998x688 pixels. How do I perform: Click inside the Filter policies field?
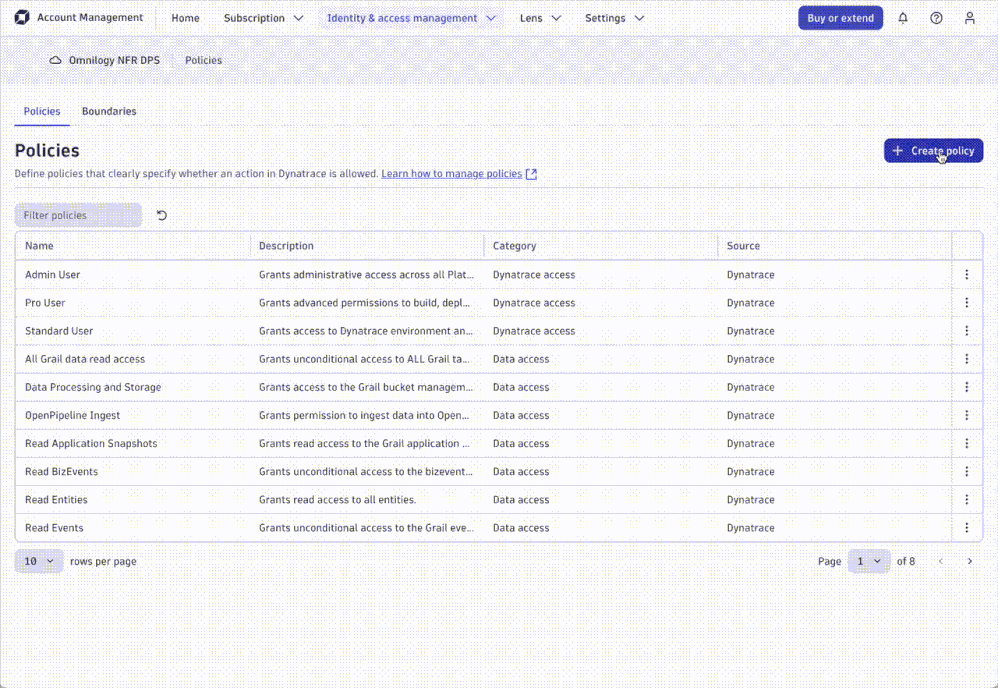(x=78, y=215)
